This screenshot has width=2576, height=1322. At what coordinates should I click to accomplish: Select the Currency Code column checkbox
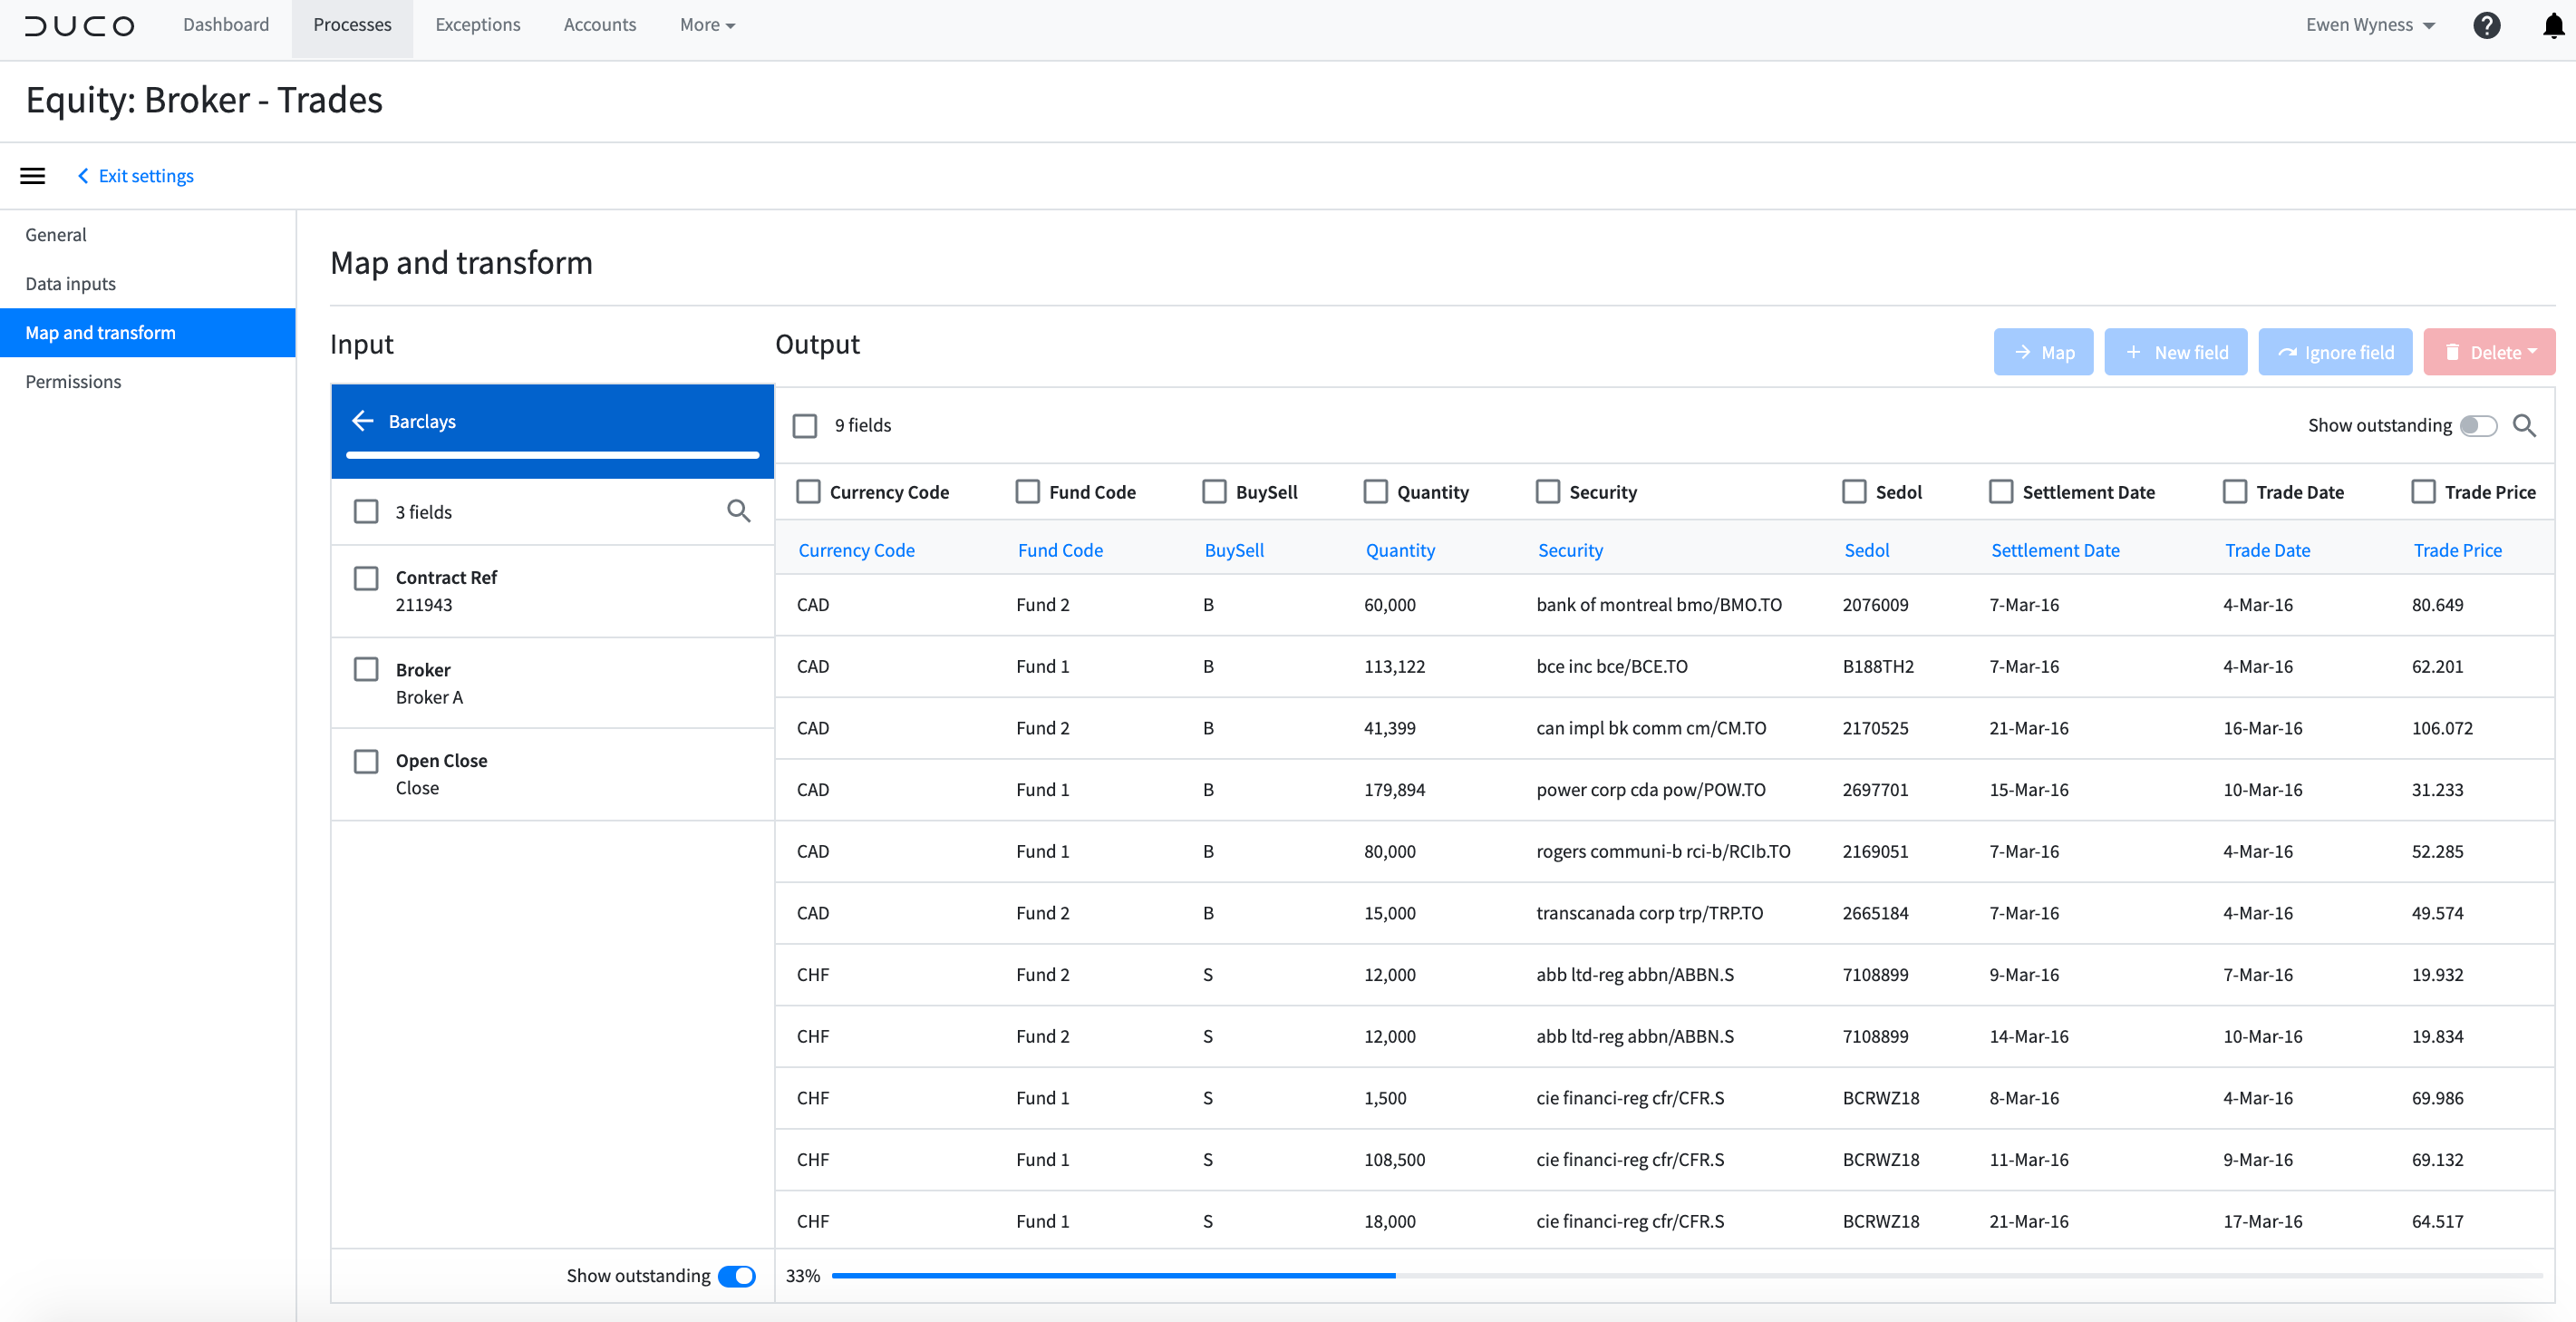tap(807, 491)
